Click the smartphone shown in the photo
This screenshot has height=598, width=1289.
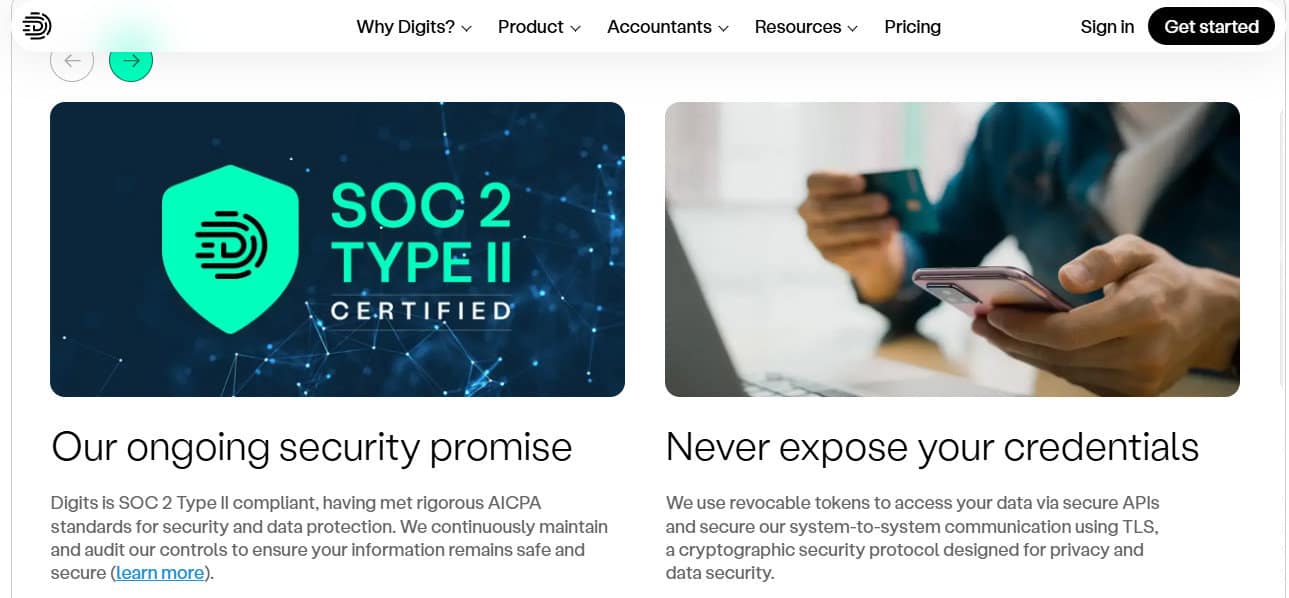click(990, 290)
